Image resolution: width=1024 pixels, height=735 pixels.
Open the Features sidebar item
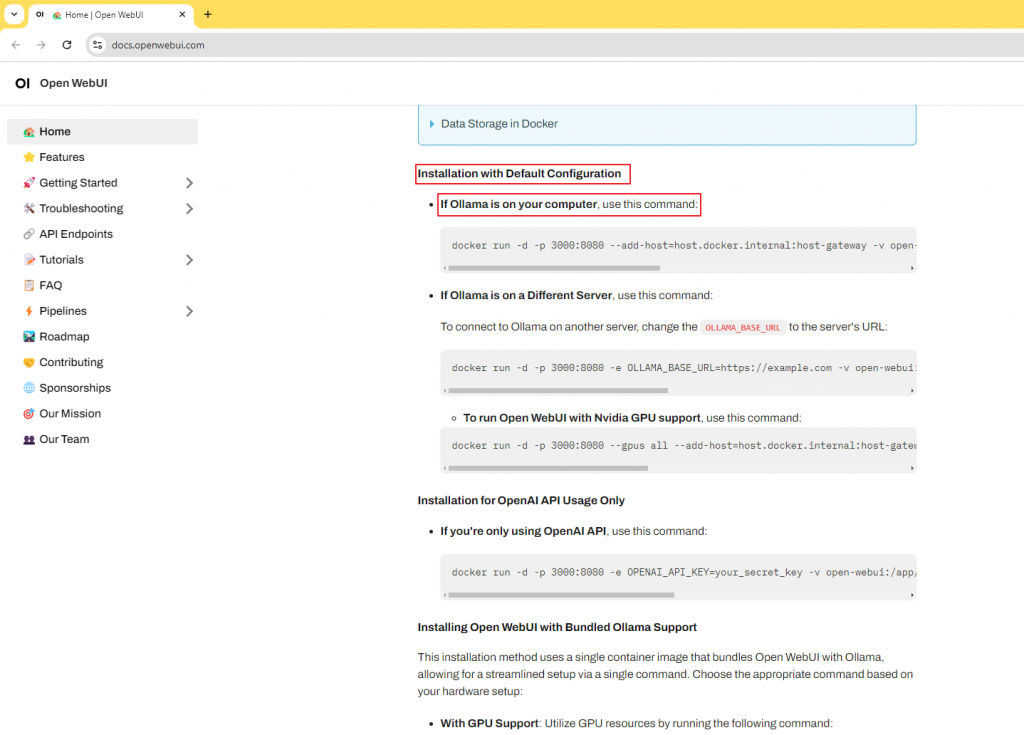tap(103, 157)
